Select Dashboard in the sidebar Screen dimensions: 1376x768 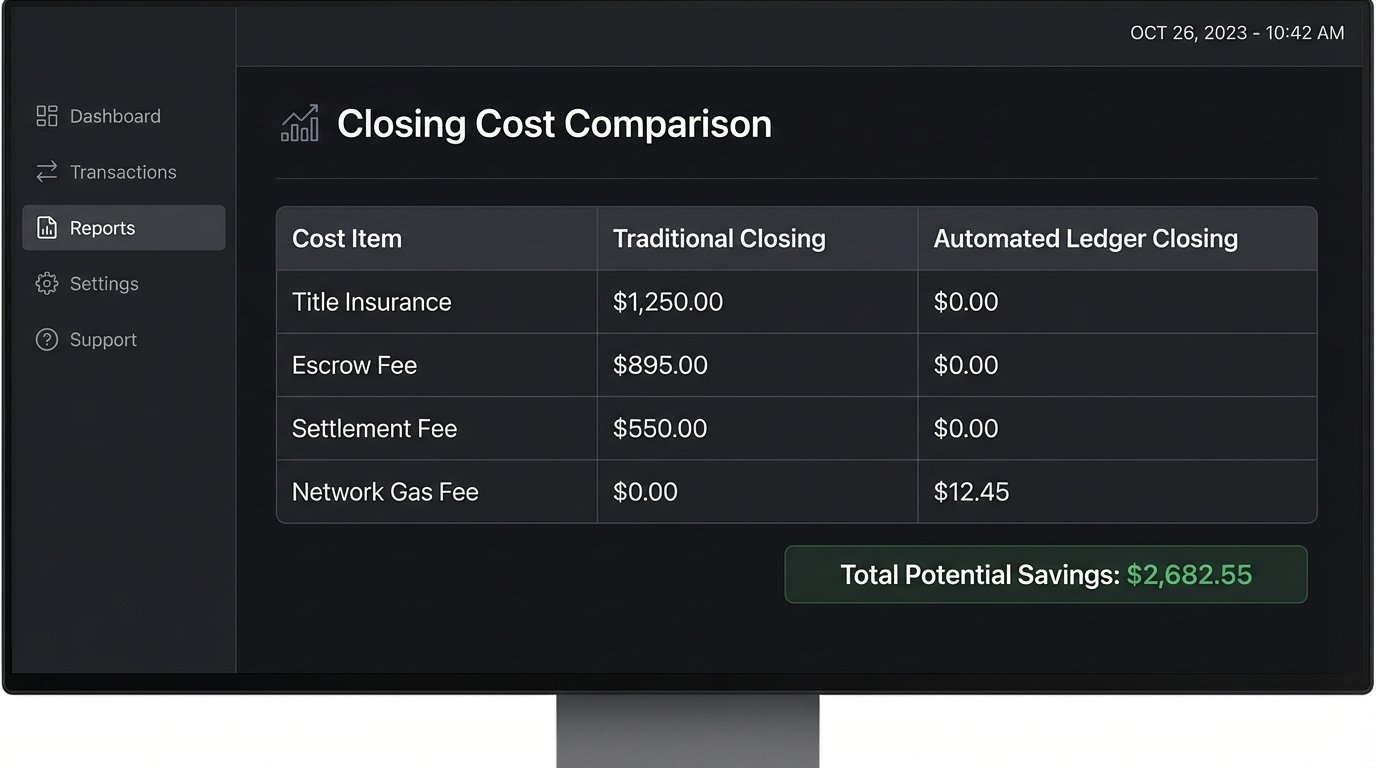tap(115, 116)
